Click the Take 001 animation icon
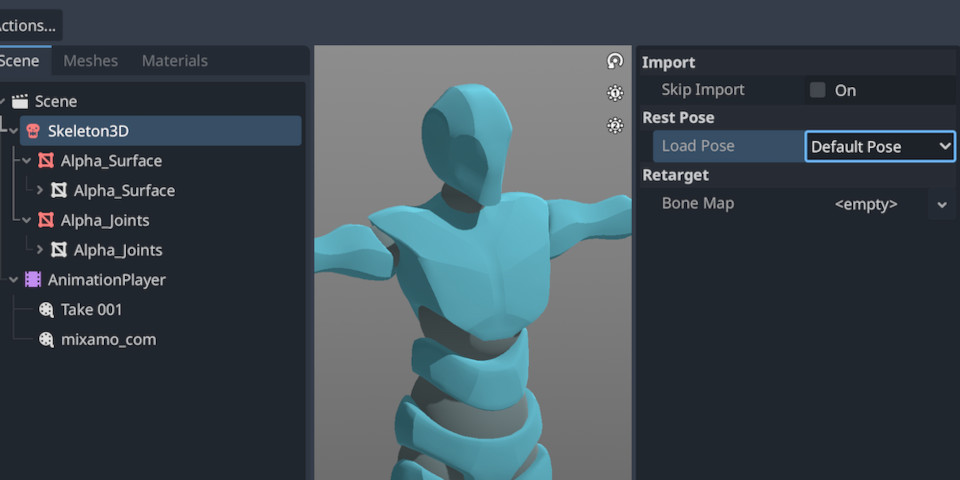This screenshot has width=960, height=480. 46,310
